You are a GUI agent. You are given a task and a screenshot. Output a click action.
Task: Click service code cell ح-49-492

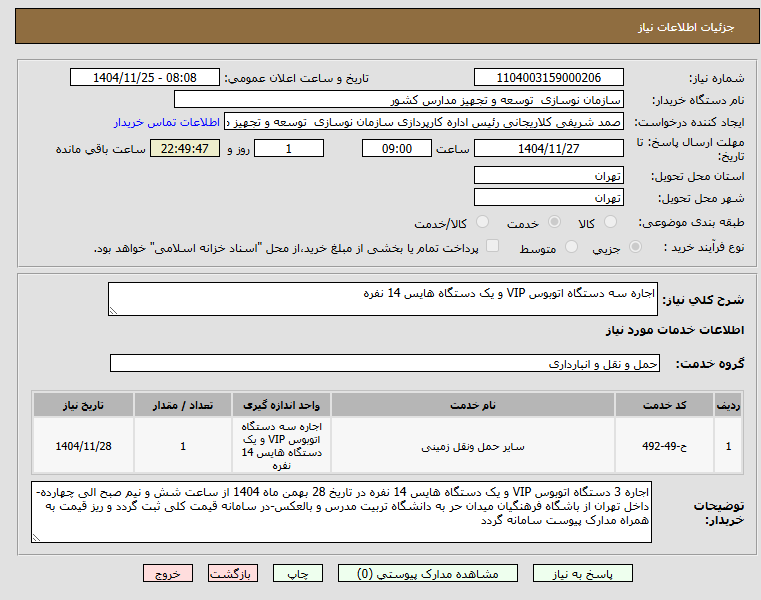click(664, 446)
